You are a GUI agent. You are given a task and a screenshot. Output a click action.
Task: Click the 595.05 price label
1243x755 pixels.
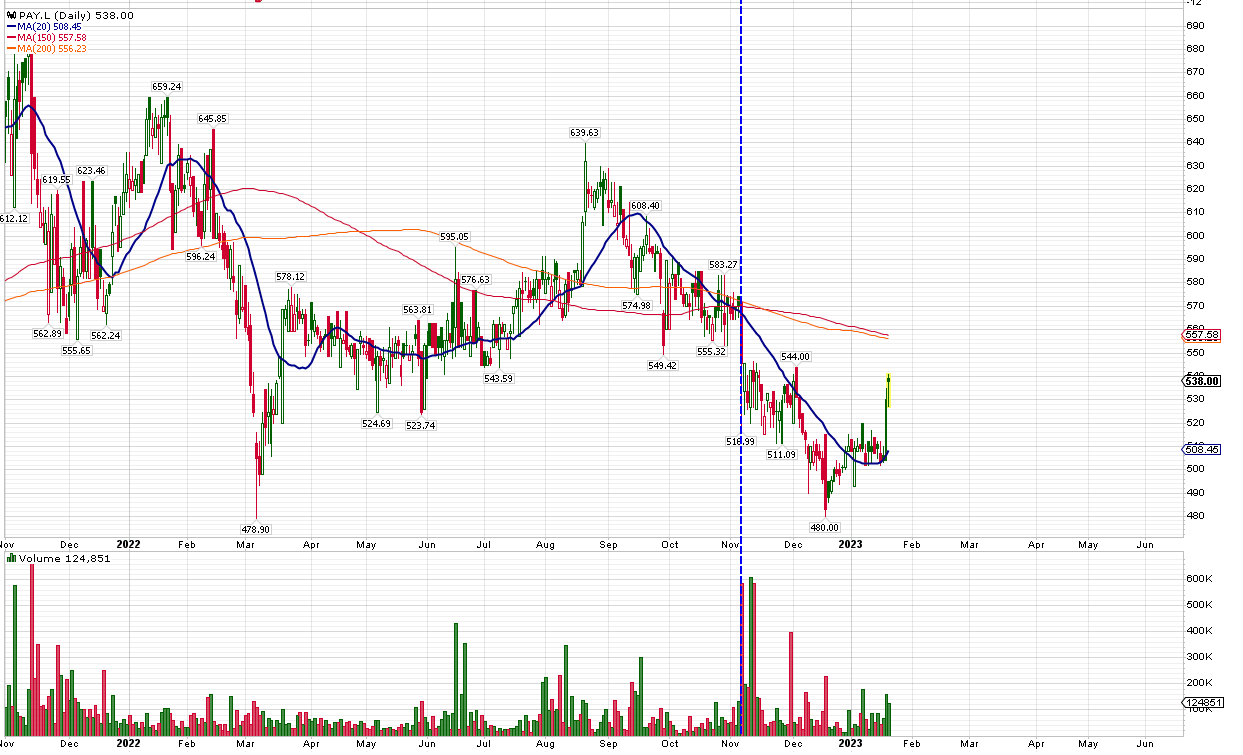click(454, 237)
